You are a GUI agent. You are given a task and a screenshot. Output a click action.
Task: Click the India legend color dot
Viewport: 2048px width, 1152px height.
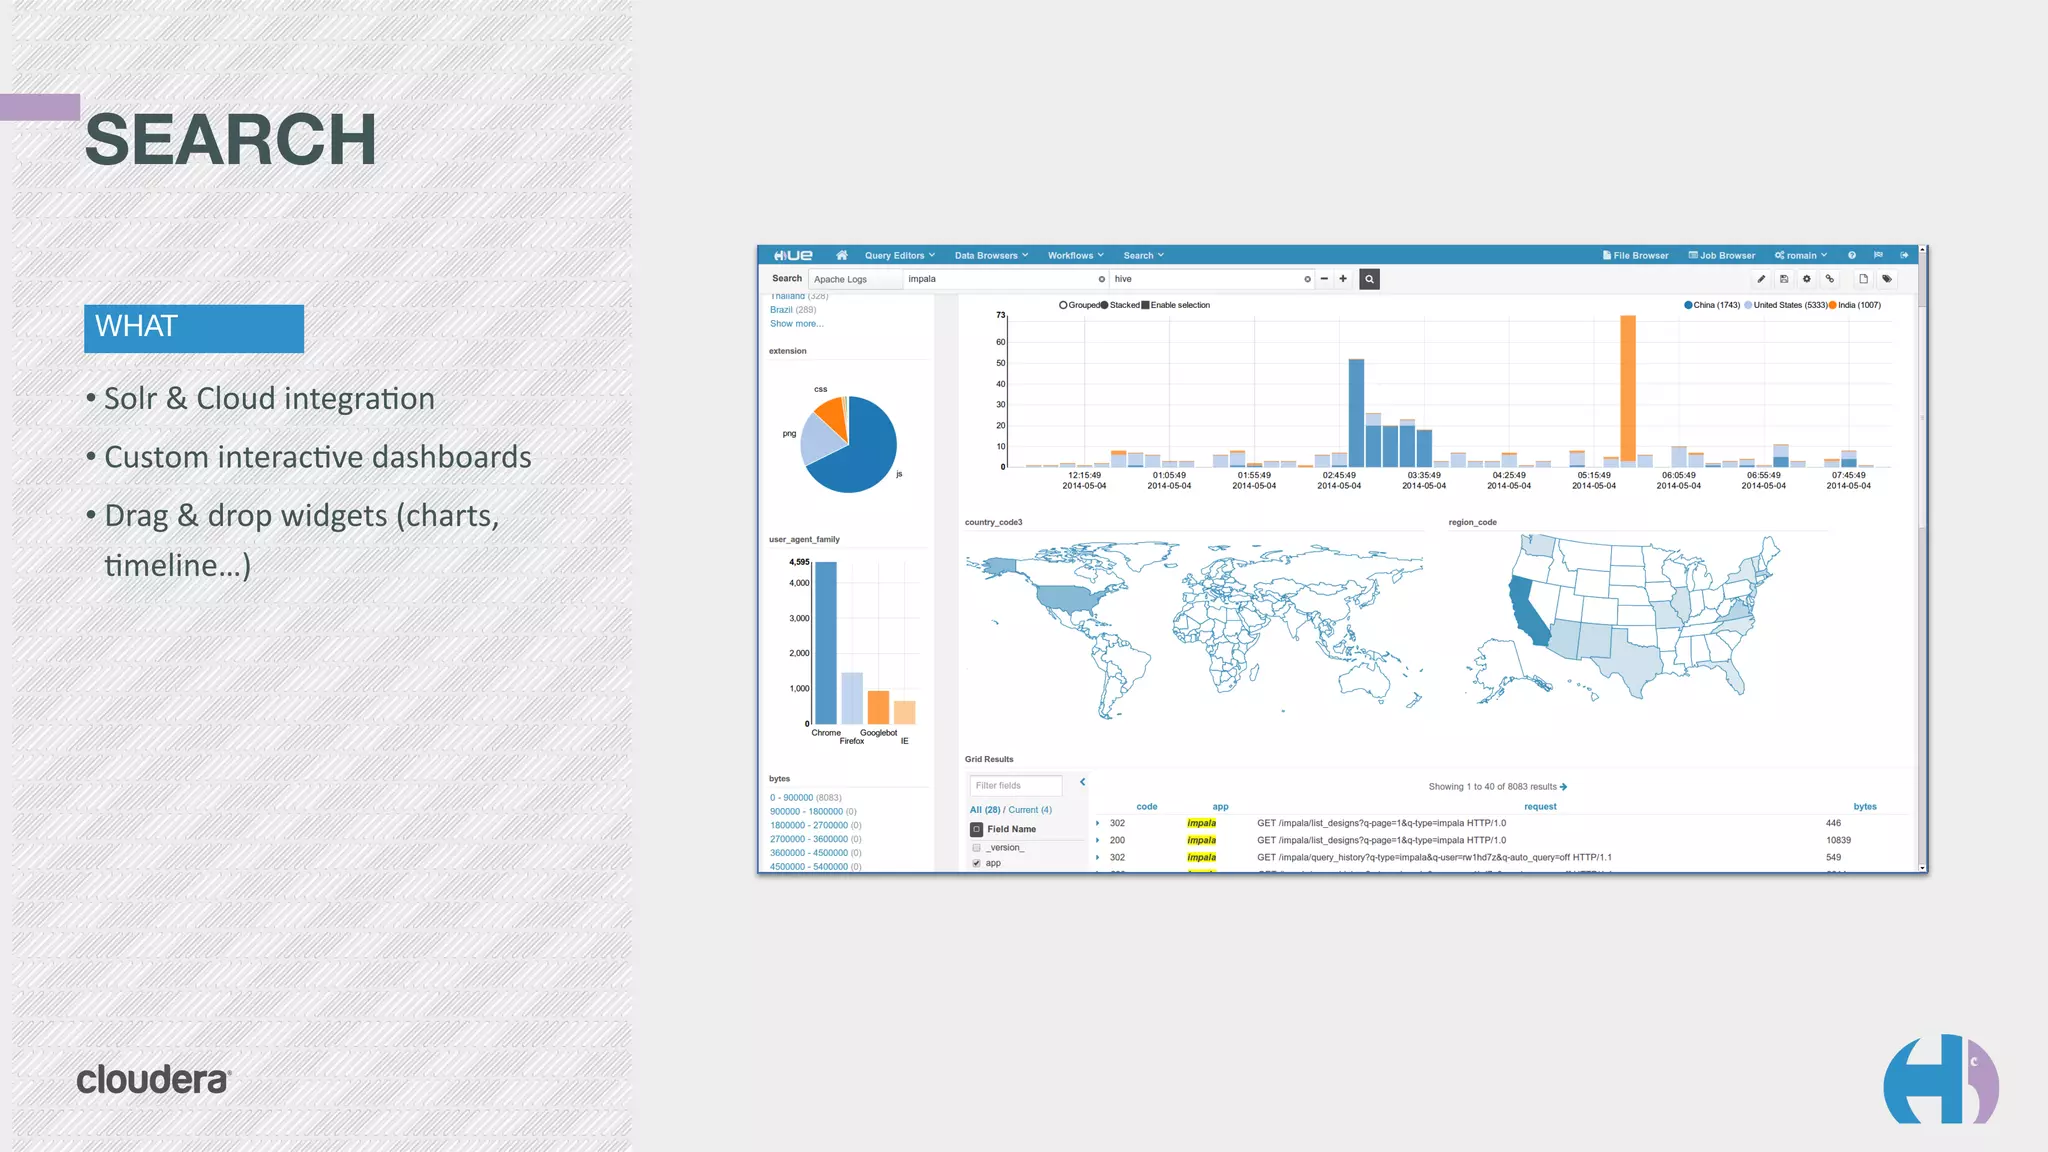(x=1832, y=305)
